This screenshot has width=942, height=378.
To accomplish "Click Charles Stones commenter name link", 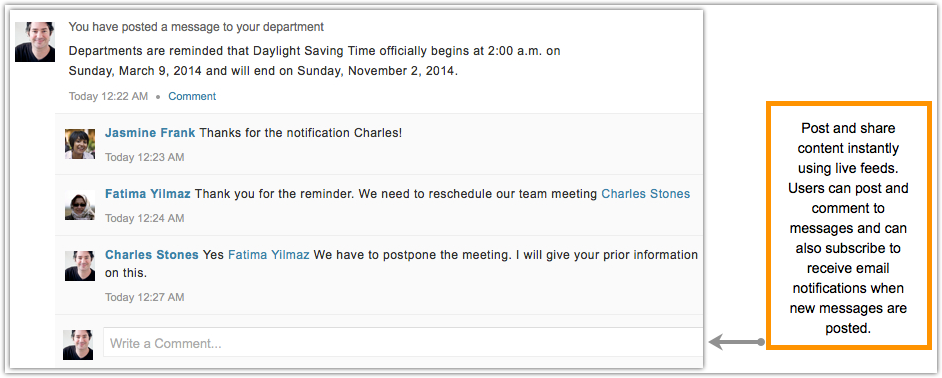I will [x=151, y=255].
